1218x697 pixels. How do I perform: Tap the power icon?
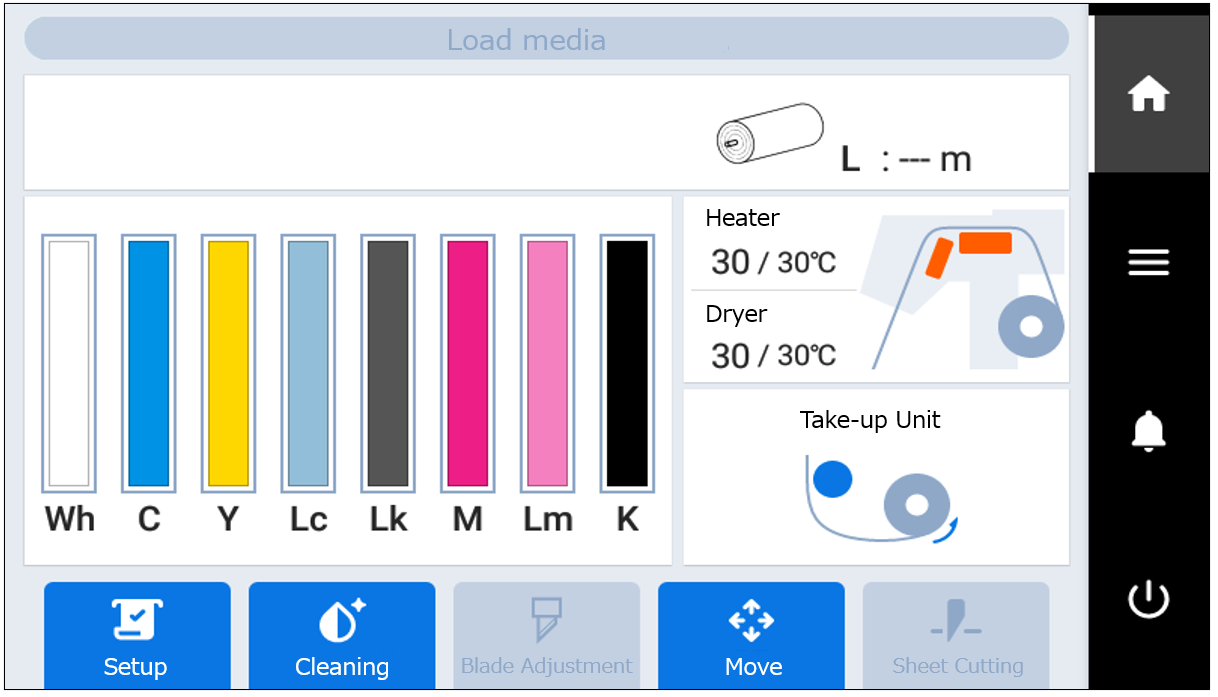(x=1148, y=600)
